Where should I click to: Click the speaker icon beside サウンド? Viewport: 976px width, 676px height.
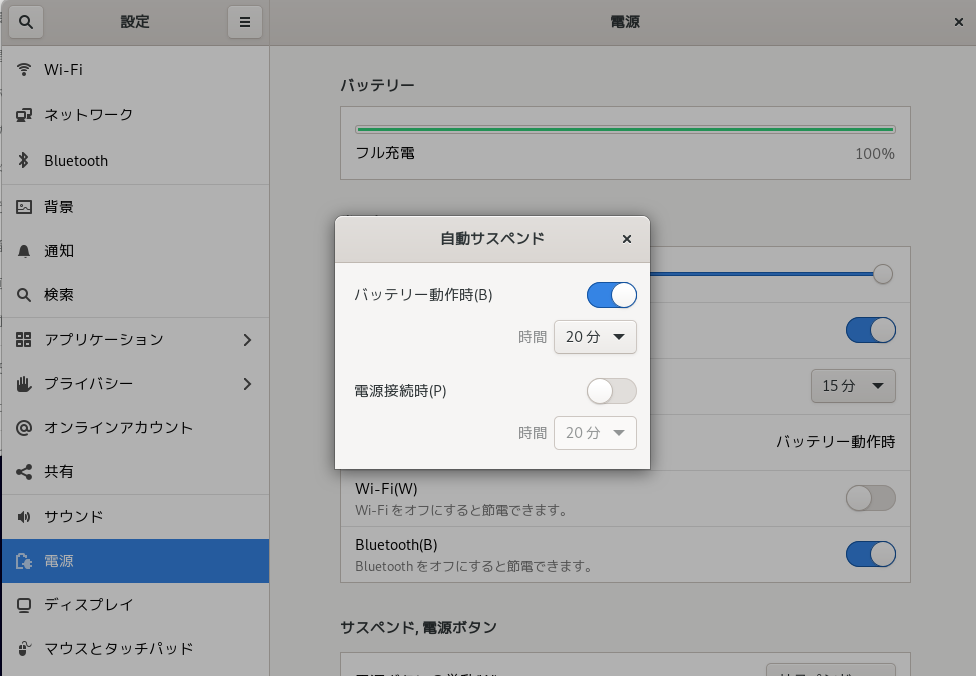pos(24,517)
